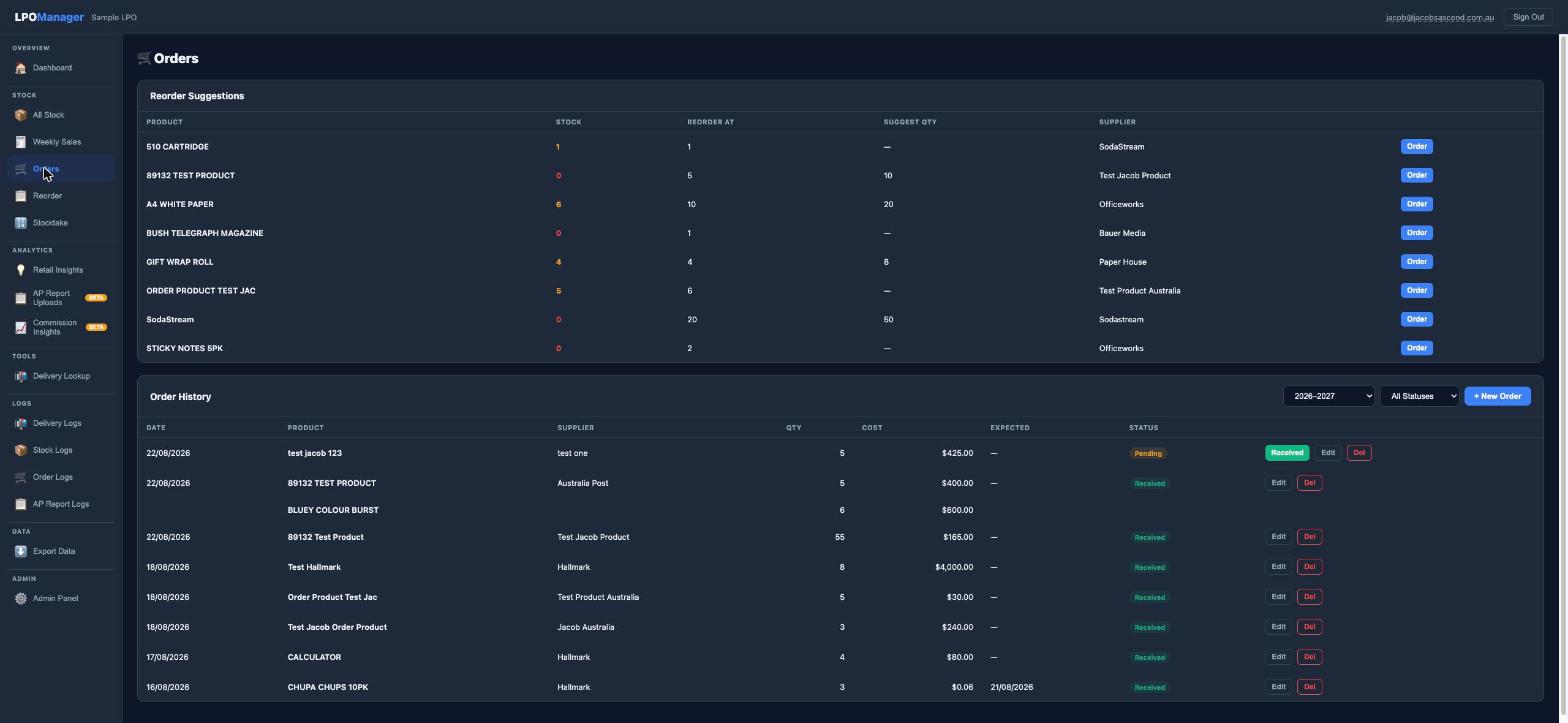This screenshot has height=723, width=1568.
Task: Order the A4 WHITE PAPER product
Action: [x=1416, y=204]
